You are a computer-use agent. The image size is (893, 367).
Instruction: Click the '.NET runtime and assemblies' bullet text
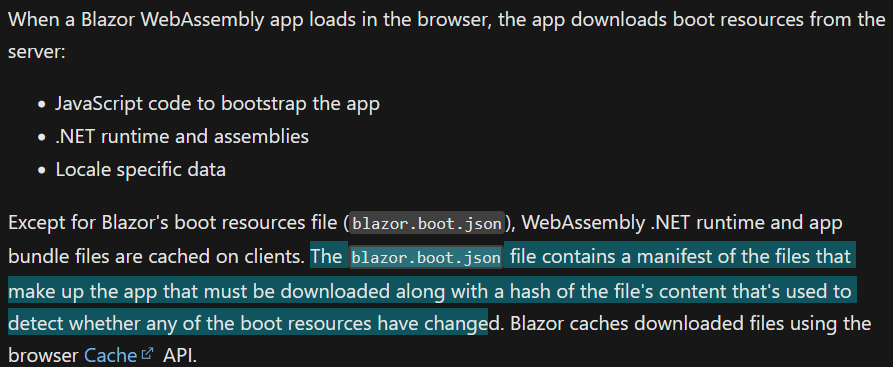point(182,137)
